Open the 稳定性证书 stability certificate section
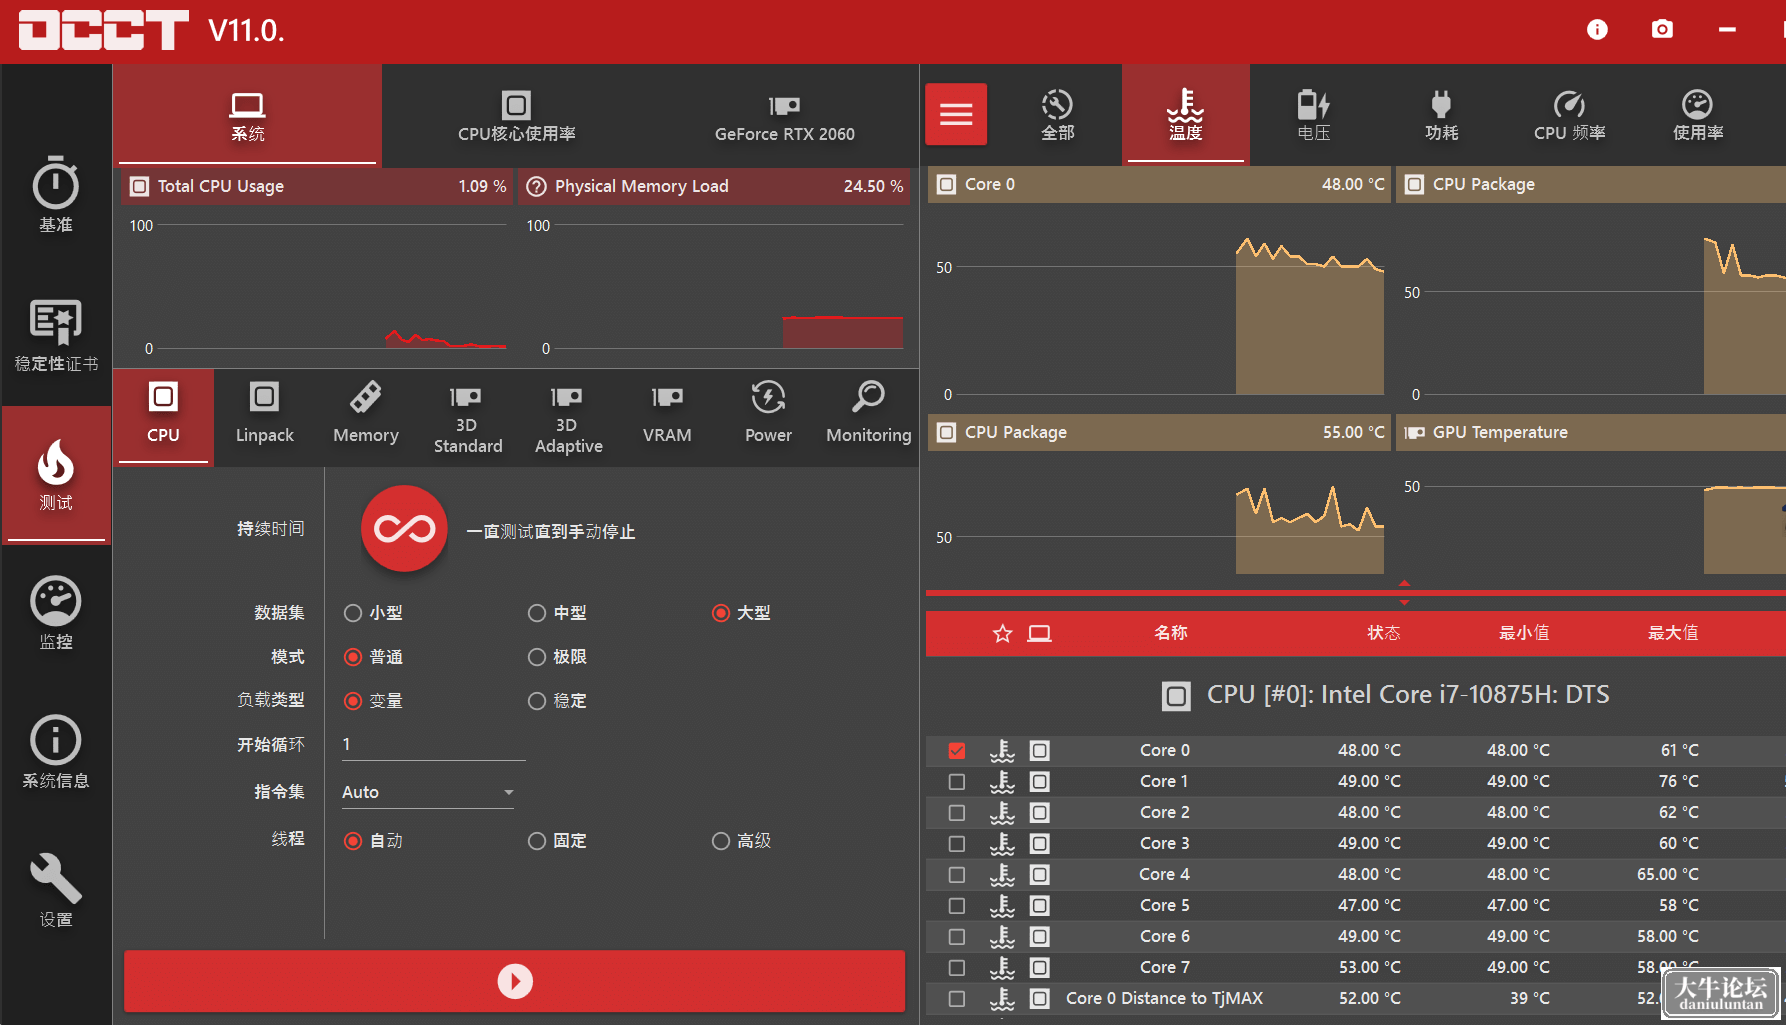 coord(56,335)
